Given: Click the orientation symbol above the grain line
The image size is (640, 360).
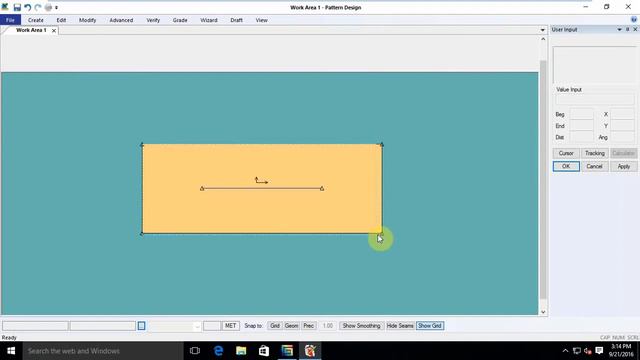Looking at the screenshot, I should (261, 180).
